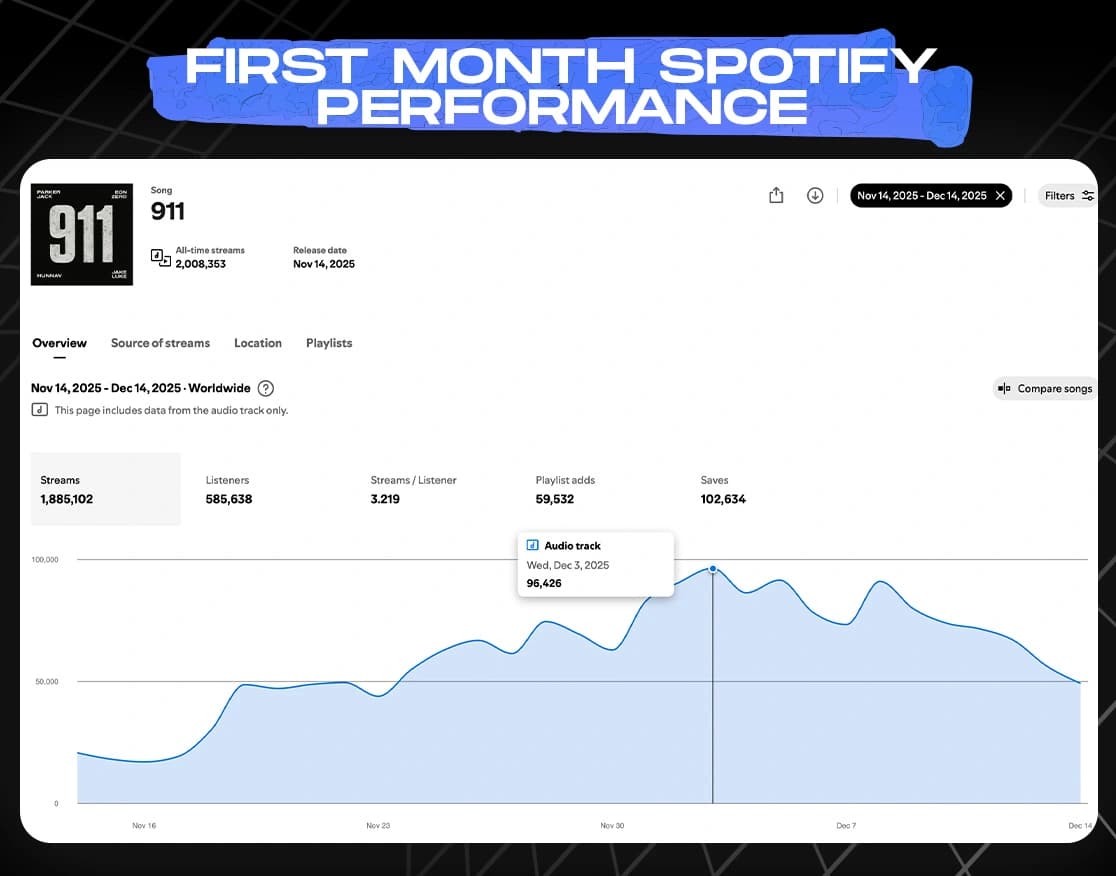Click the Dec 7 axis label
Screen dimensions: 1116x876
[x=846, y=825]
